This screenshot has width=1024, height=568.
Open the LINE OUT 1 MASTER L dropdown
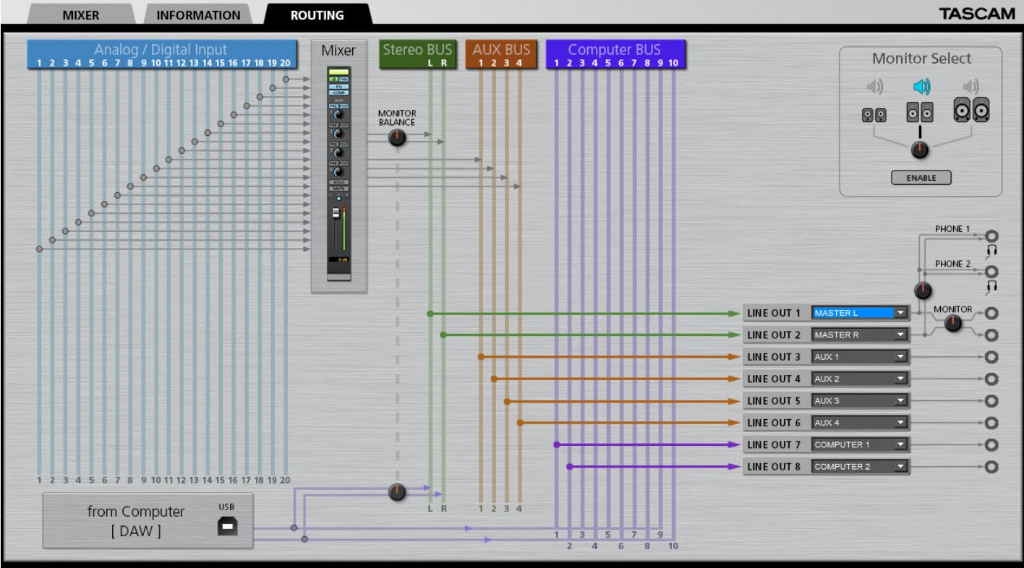[859, 313]
